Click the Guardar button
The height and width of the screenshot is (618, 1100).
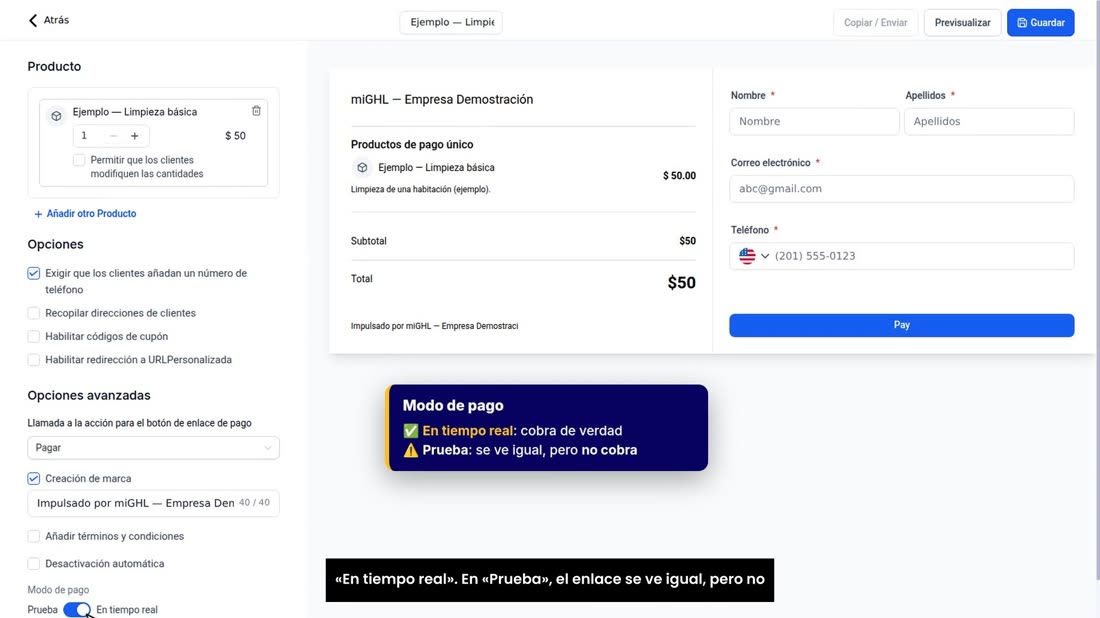point(1040,22)
